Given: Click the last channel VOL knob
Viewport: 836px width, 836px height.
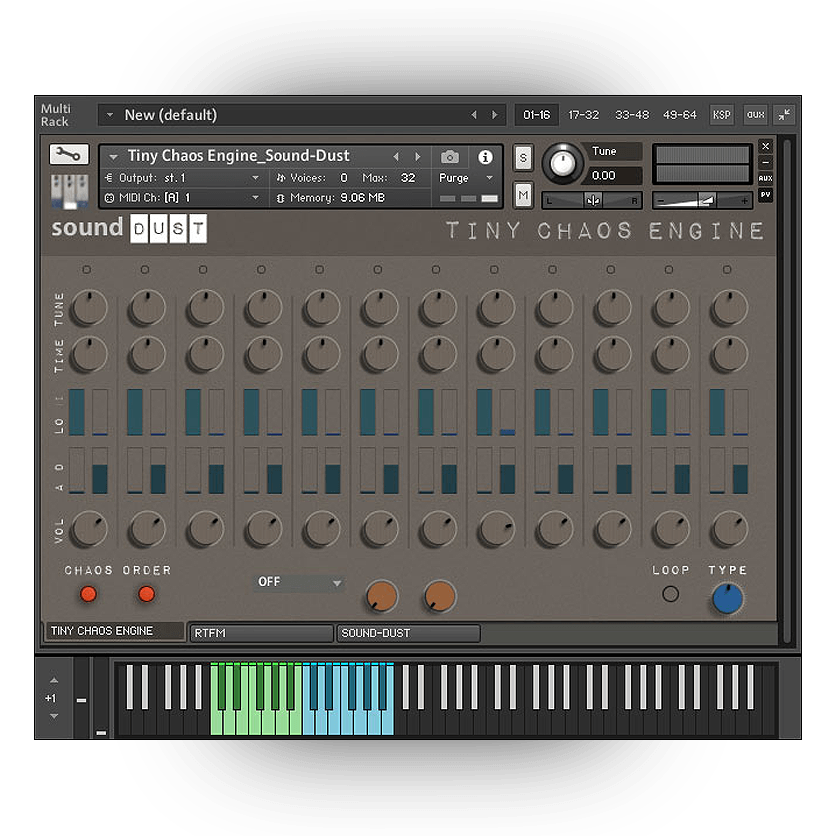Looking at the screenshot, I should pos(729,529).
